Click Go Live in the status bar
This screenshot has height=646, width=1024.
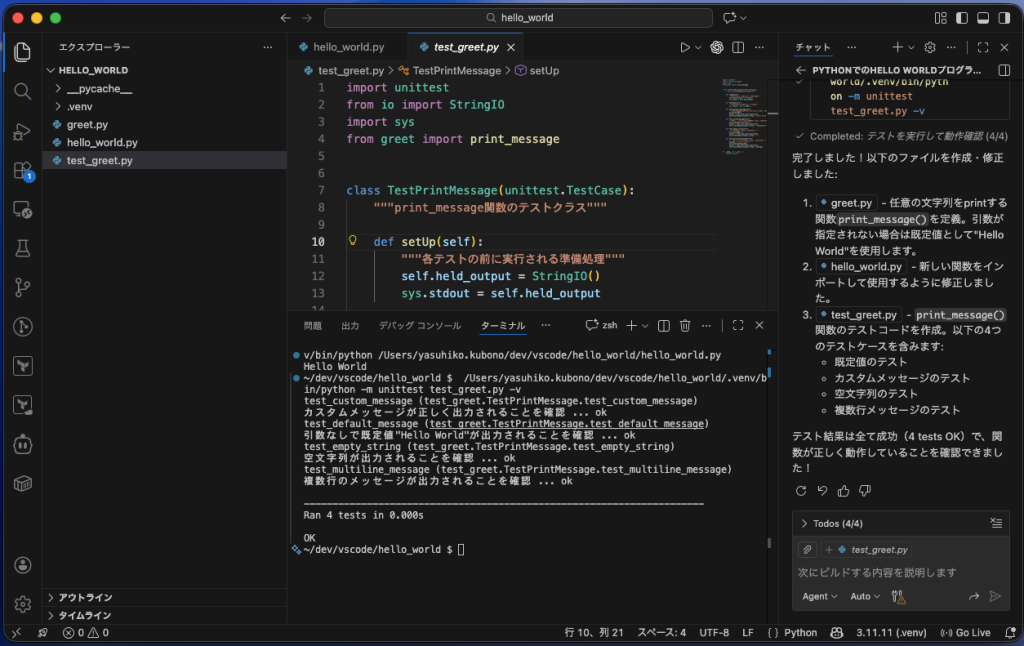pos(966,633)
